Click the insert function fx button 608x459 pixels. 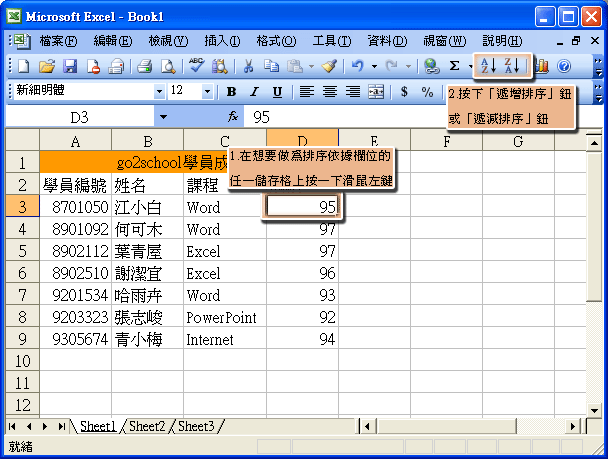(233, 116)
